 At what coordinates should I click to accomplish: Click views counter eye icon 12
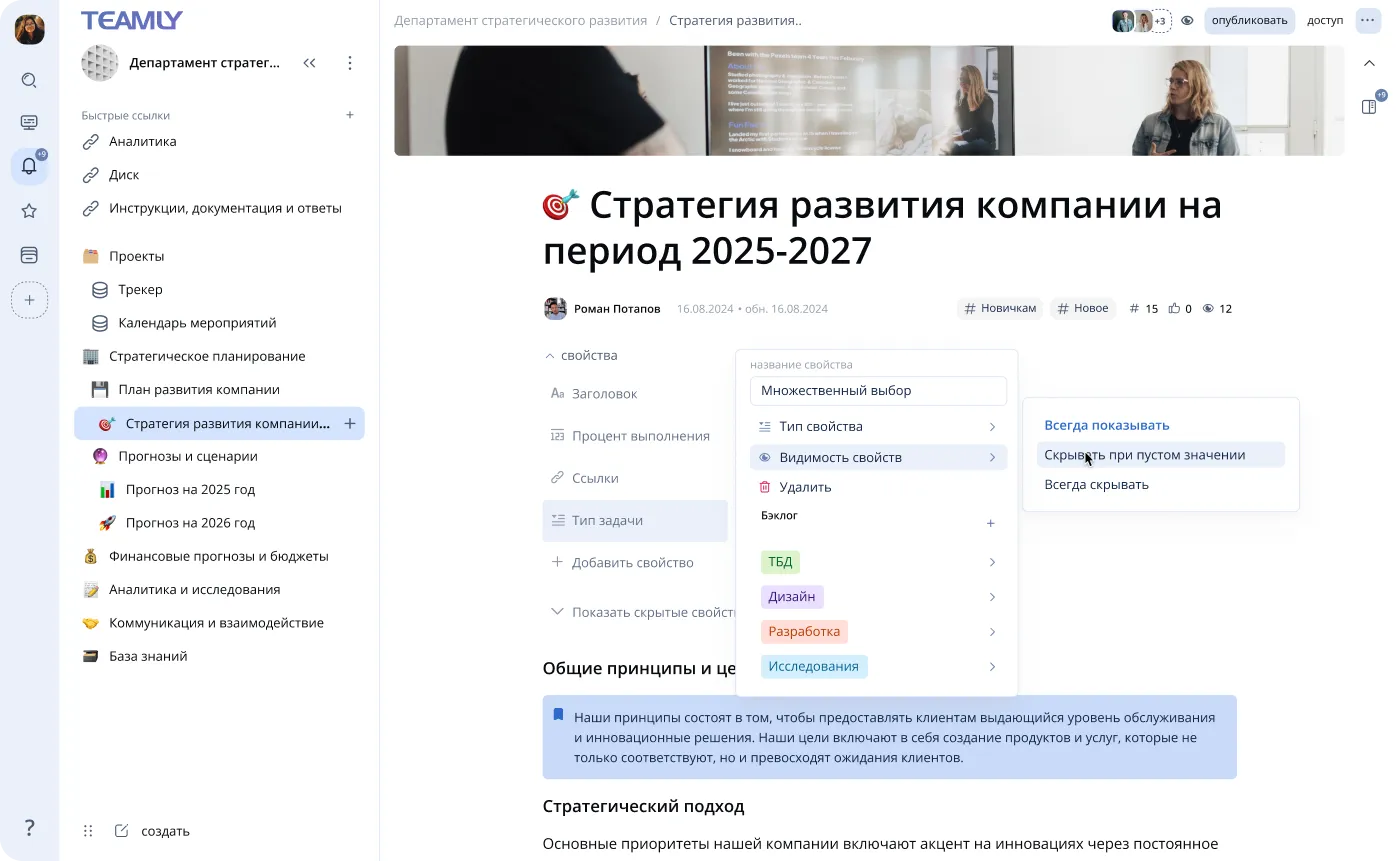coord(1217,309)
